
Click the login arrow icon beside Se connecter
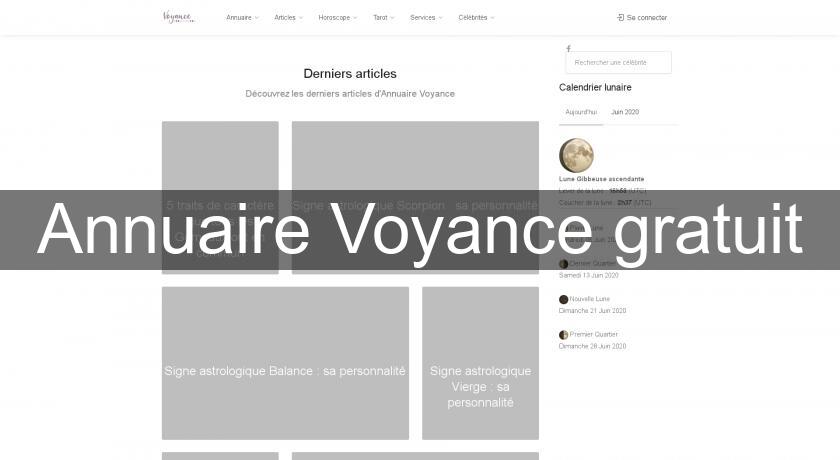620,18
